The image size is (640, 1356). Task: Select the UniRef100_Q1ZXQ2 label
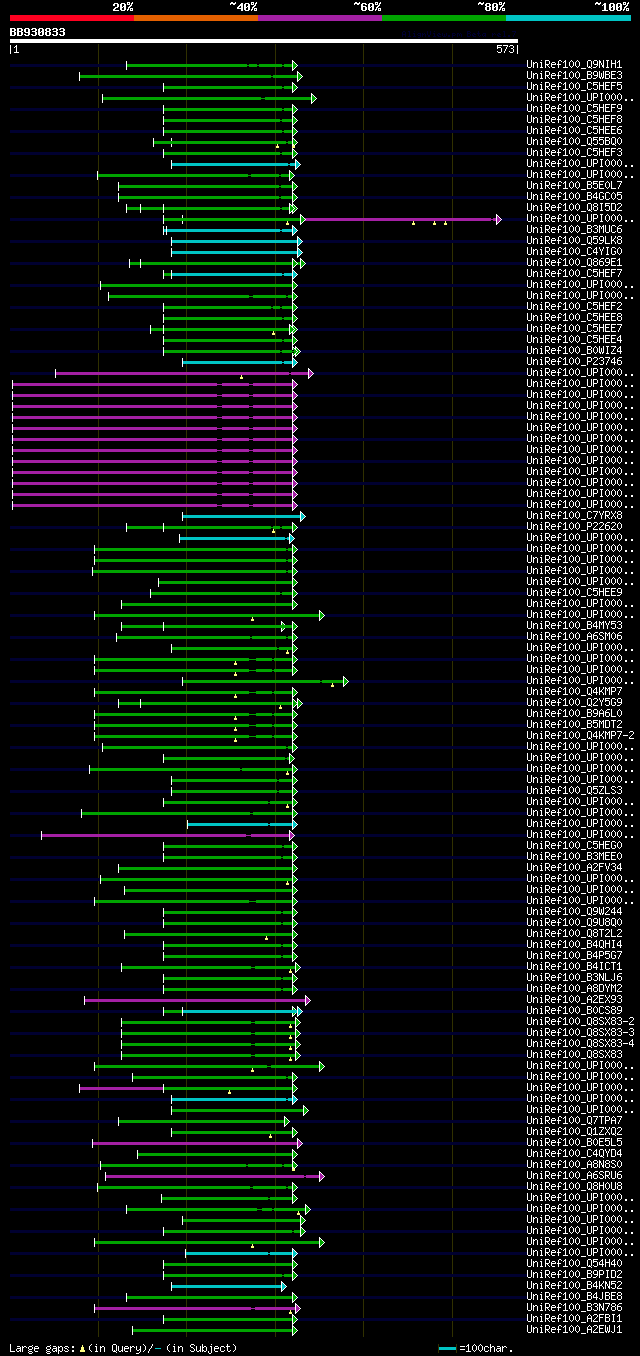[572, 1132]
